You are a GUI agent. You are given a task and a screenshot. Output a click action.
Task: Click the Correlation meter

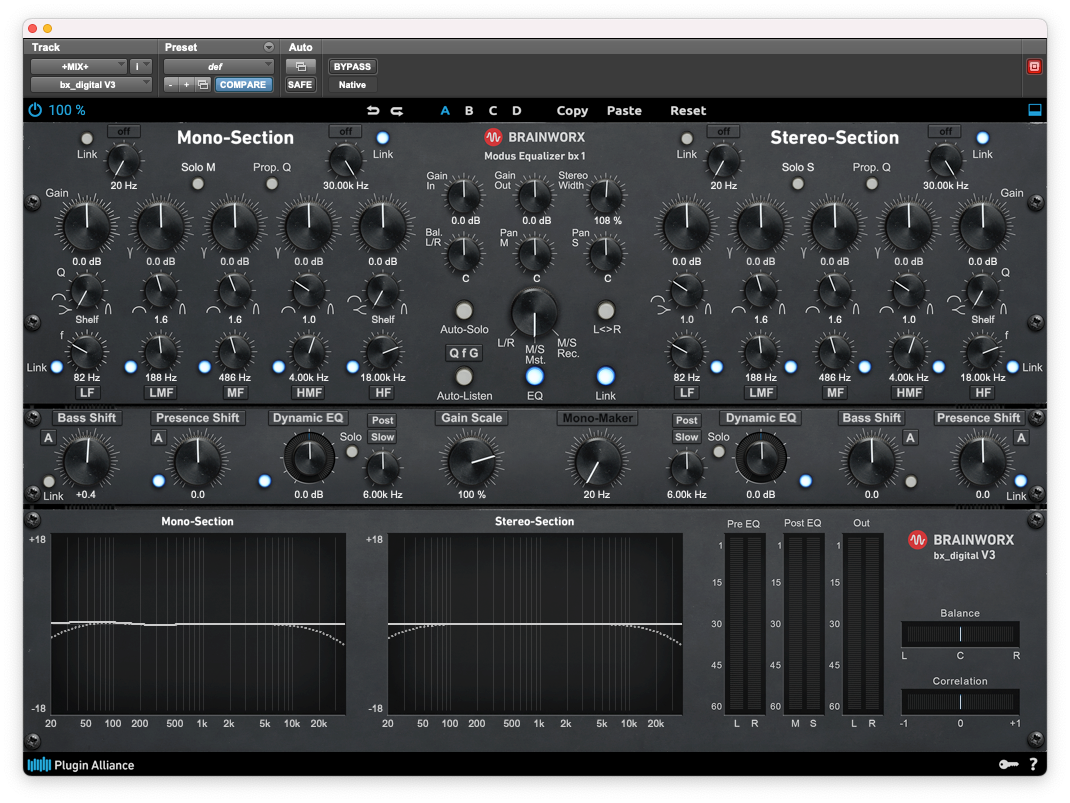point(960,701)
